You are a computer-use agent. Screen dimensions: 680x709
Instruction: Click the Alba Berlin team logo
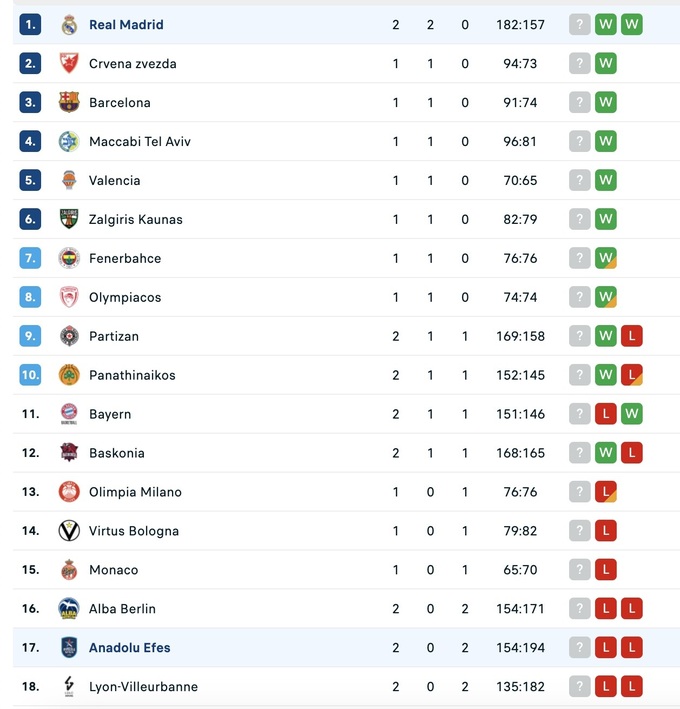pos(69,609)
